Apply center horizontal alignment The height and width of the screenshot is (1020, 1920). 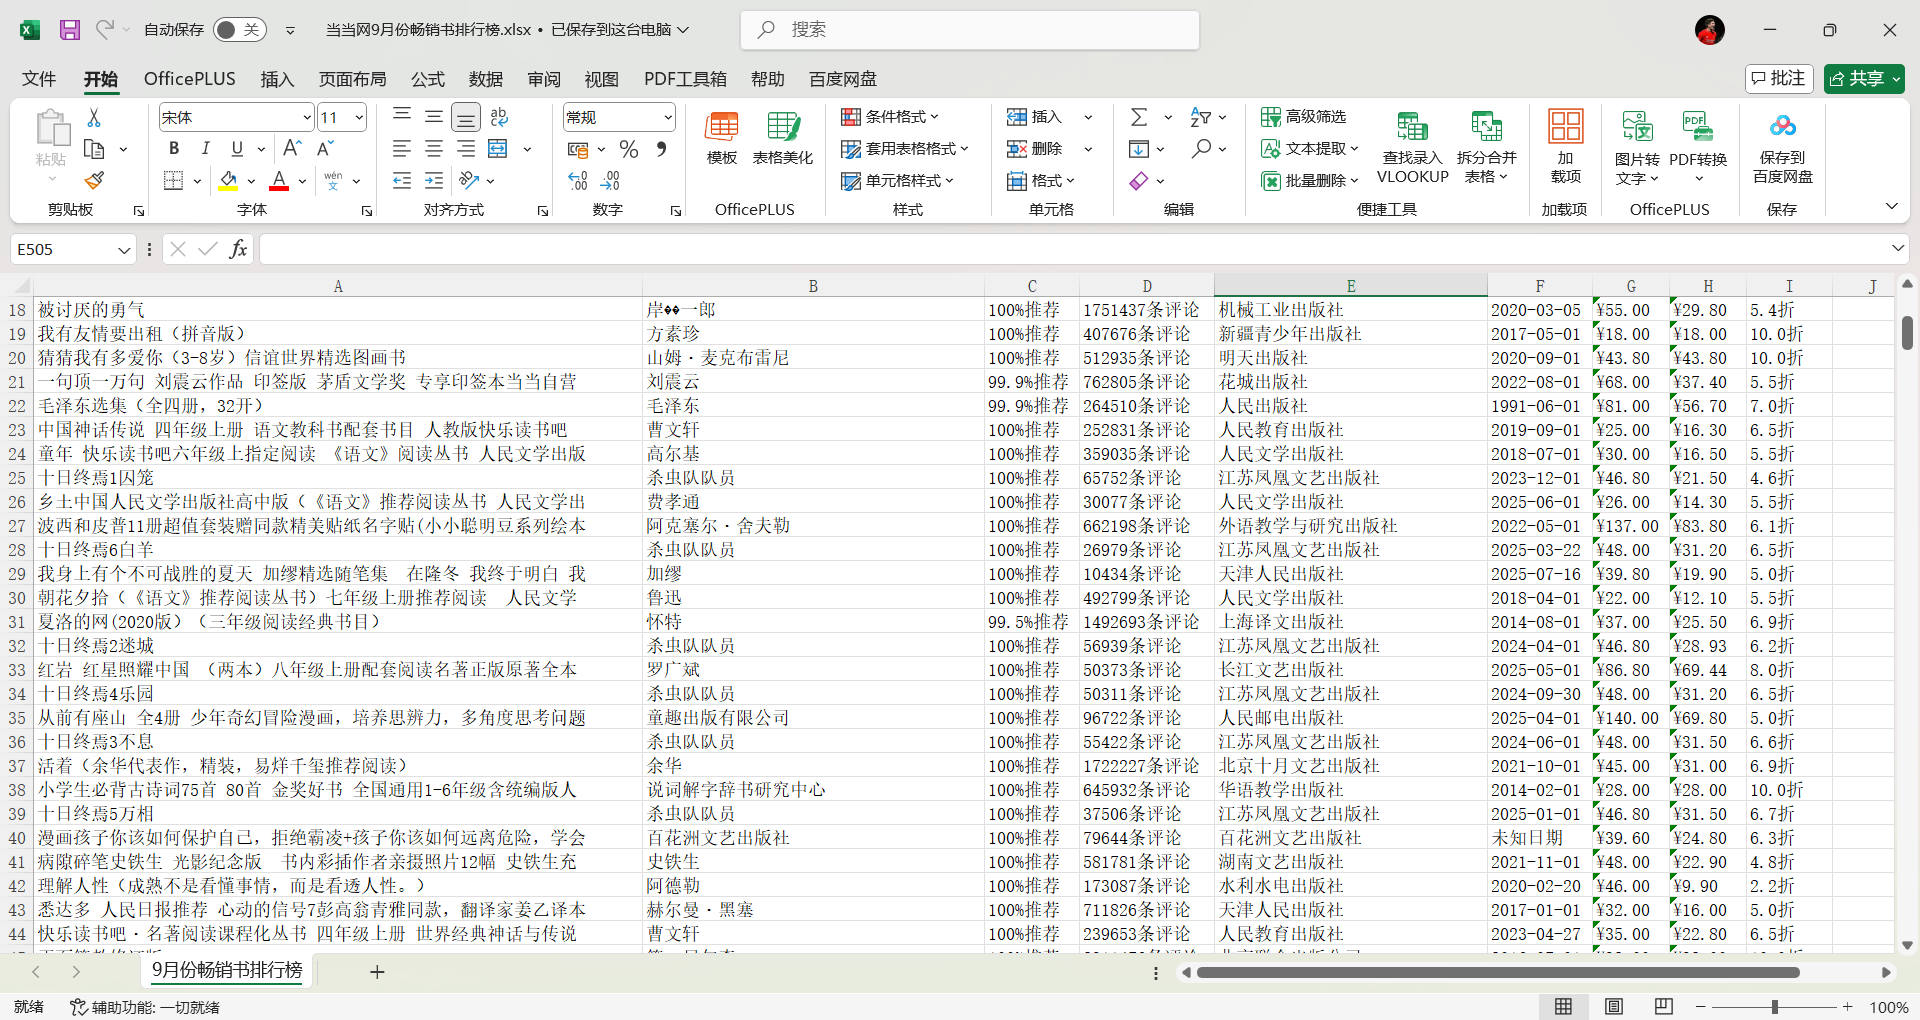(434, 149)
